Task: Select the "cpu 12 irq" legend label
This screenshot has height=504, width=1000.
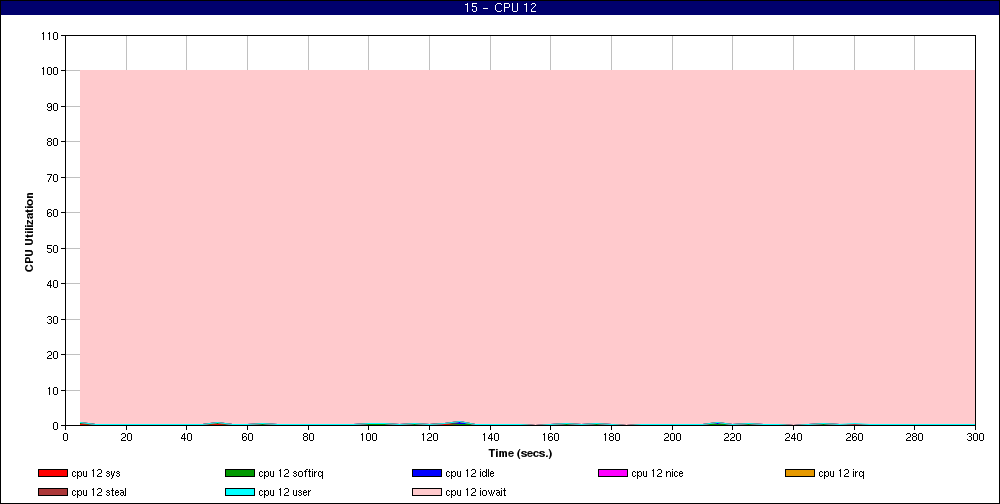Action: tap(841, 473)
